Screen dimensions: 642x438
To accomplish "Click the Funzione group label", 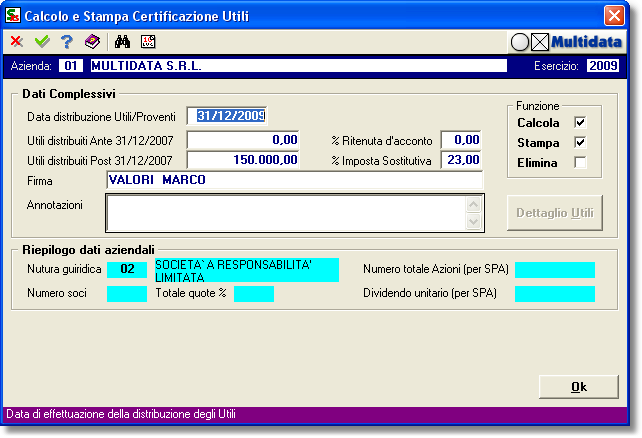I will pyautogui.click(x=538, y=106).
